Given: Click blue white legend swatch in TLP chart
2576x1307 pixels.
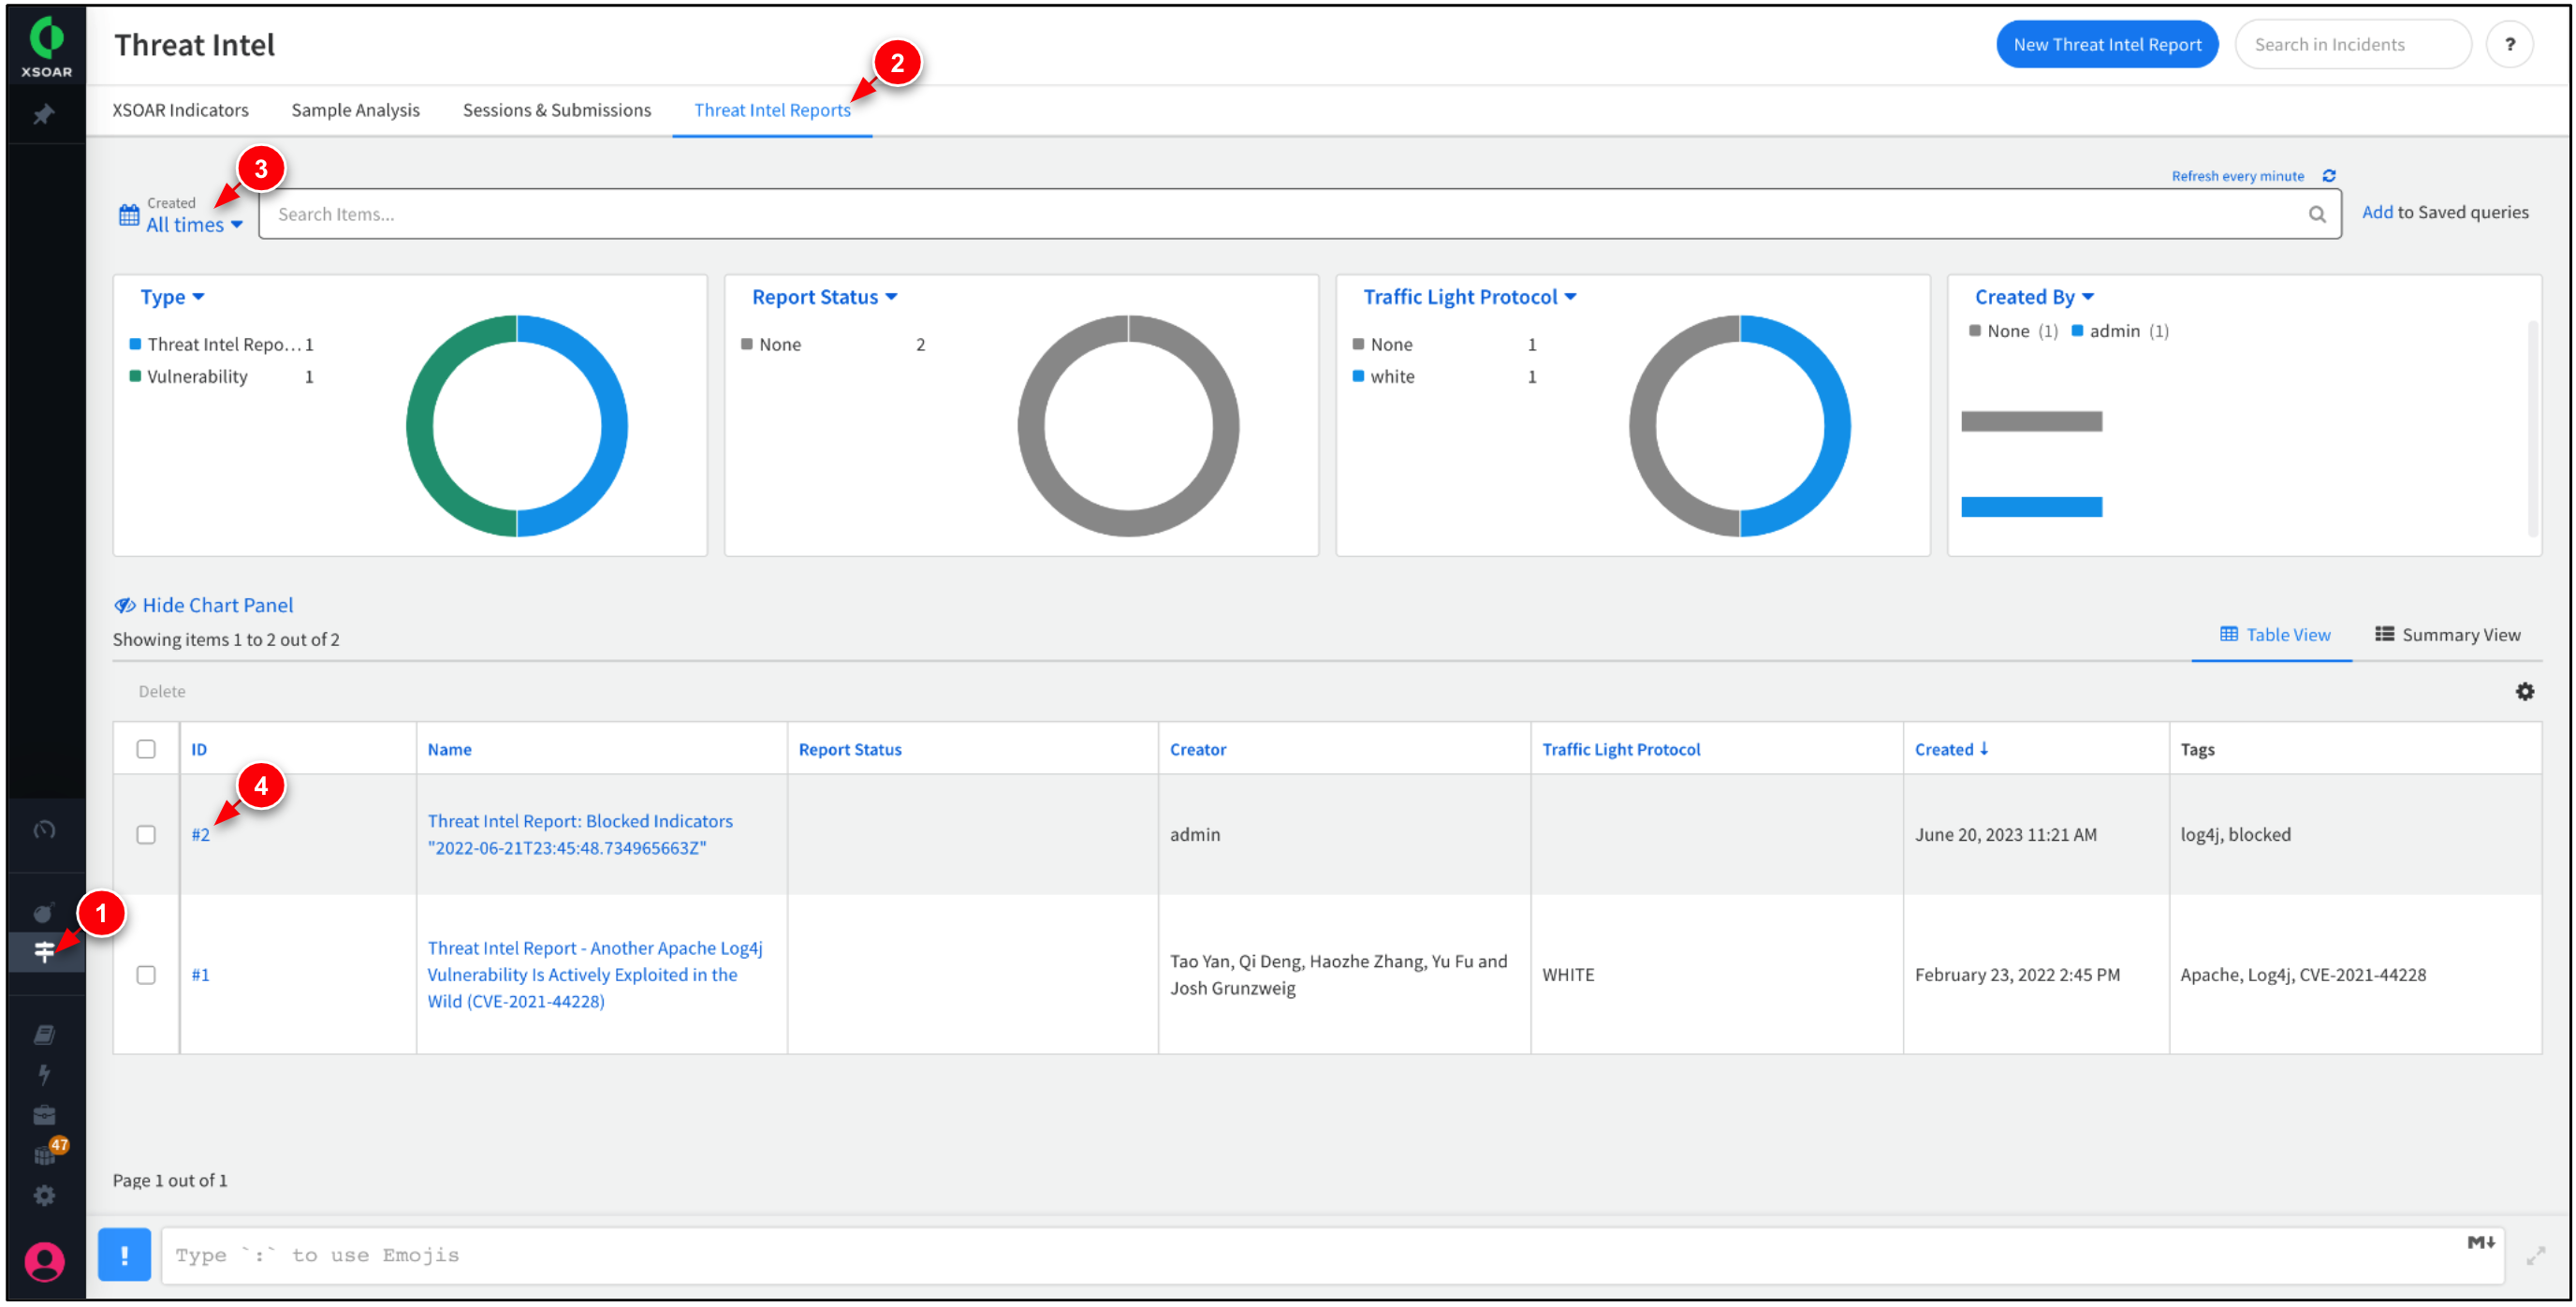Looking at the screenshot, I should coord(1358,376).
